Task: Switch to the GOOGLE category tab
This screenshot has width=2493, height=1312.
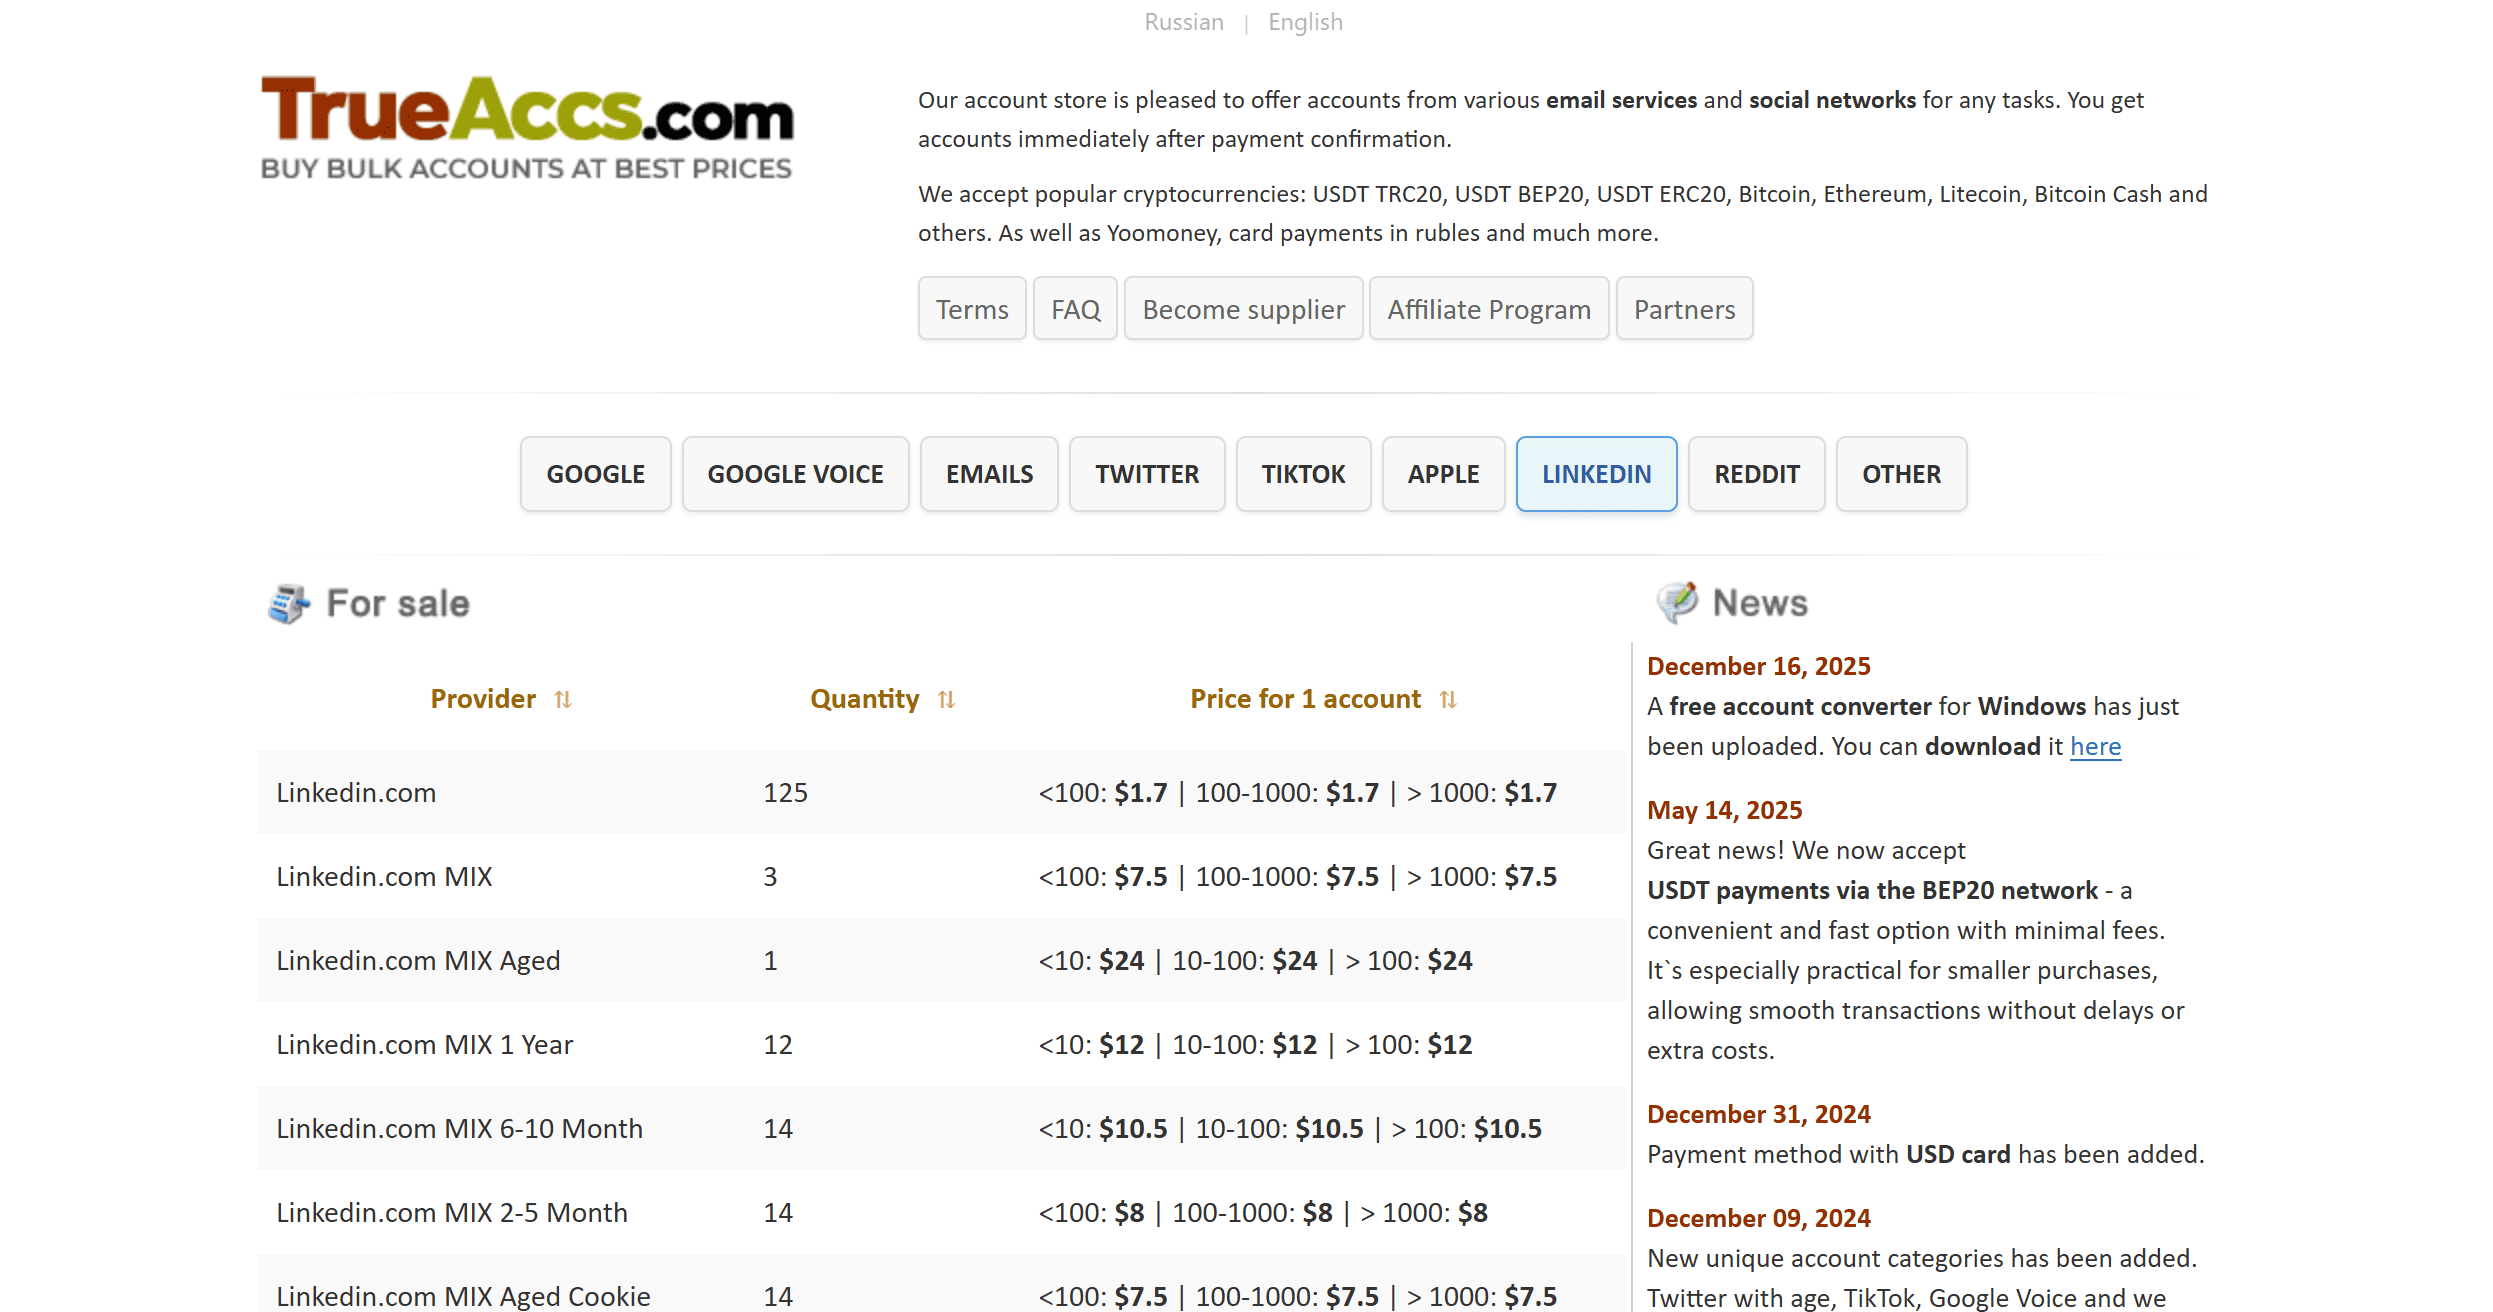Action: (x=594, y=473)
